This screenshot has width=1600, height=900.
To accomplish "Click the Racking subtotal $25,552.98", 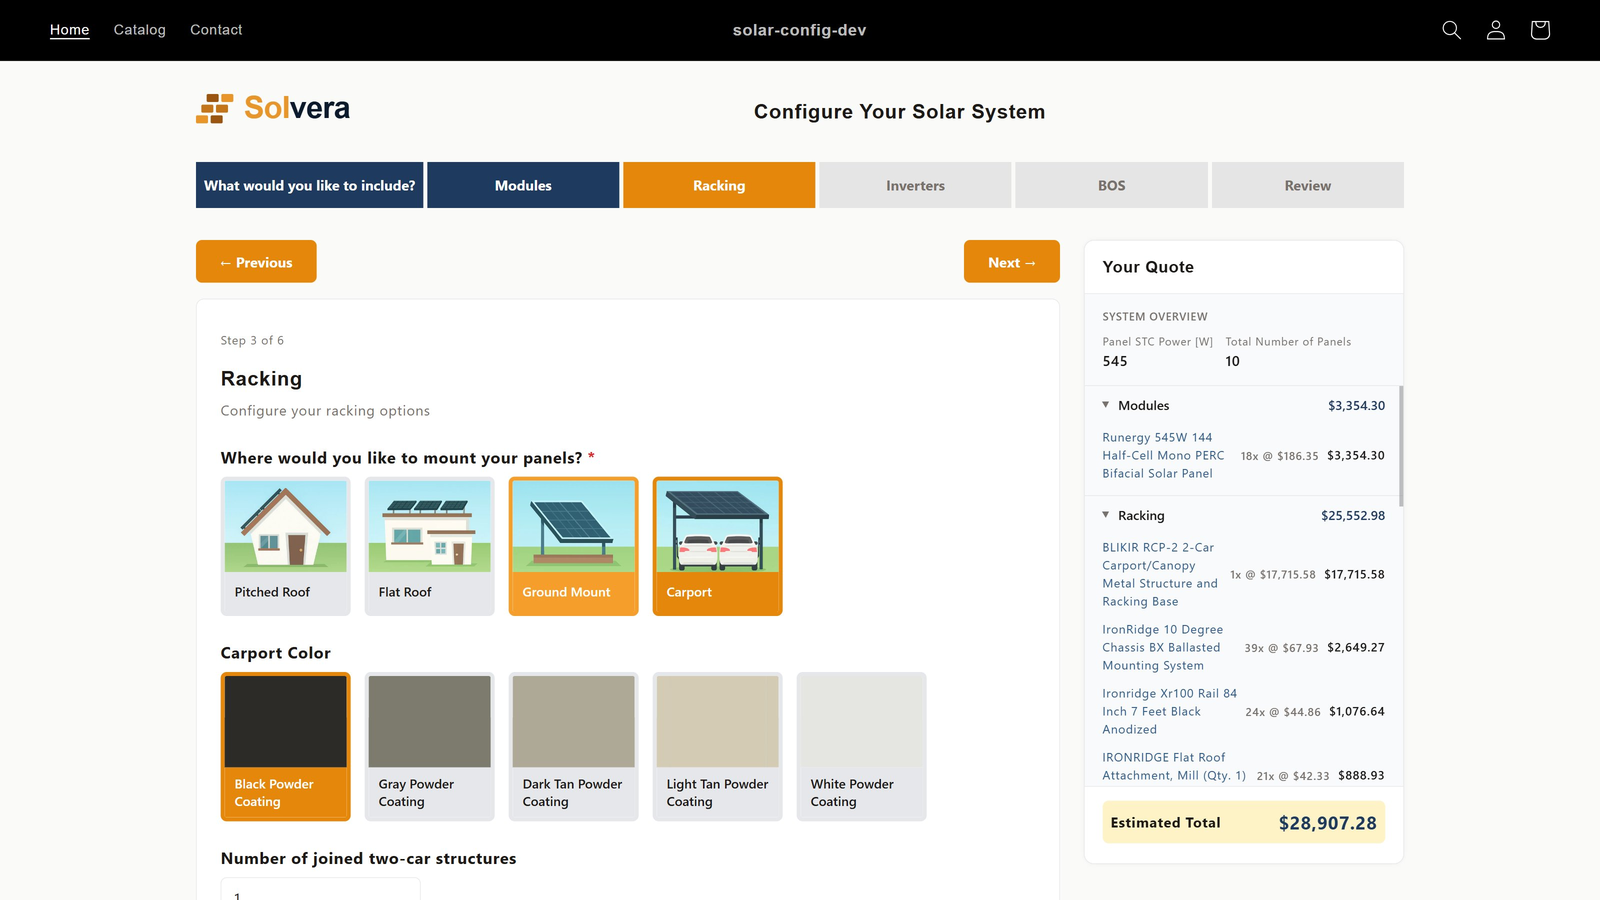I will [1353, 516].
